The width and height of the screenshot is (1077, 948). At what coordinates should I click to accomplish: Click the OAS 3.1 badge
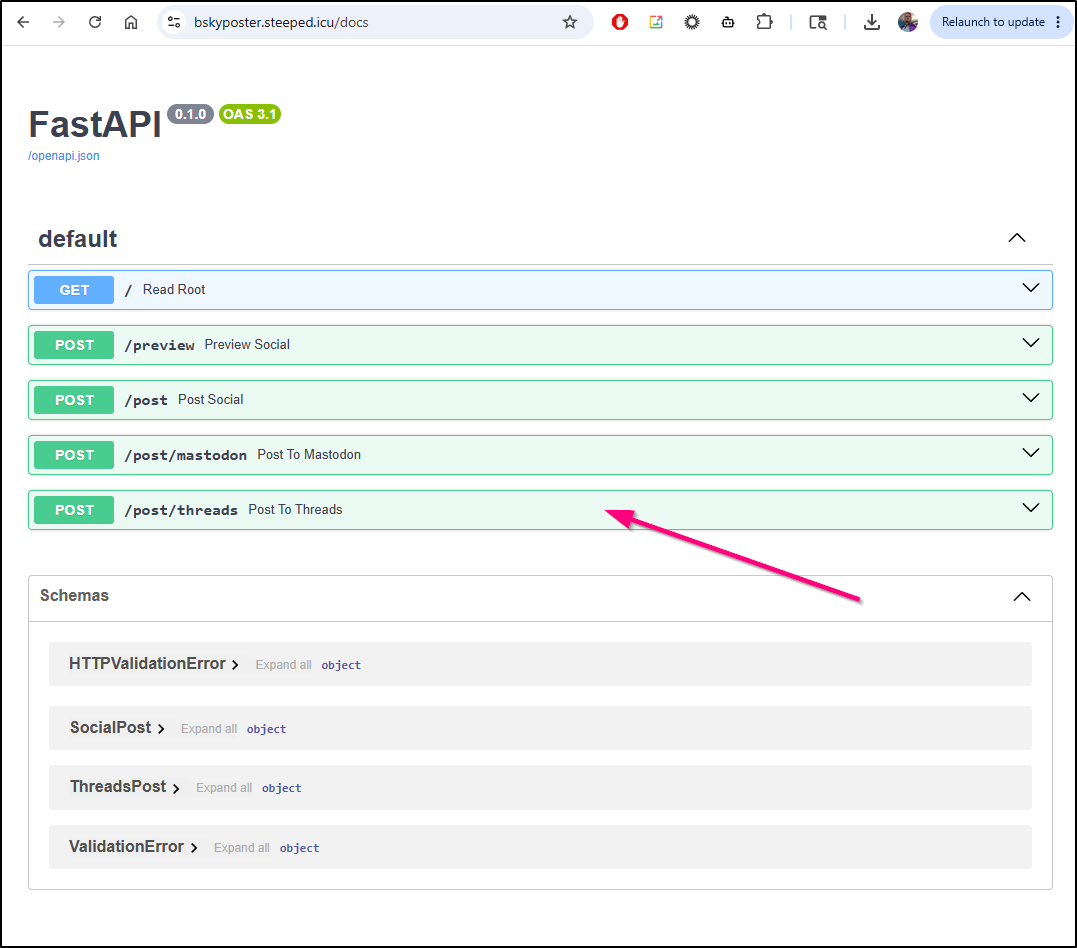tap(249, 114)
